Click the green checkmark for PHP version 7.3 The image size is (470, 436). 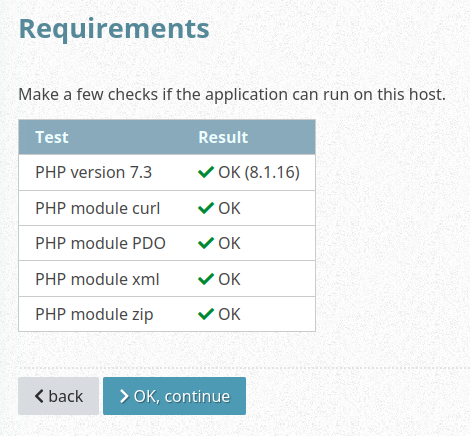point(206,172)
